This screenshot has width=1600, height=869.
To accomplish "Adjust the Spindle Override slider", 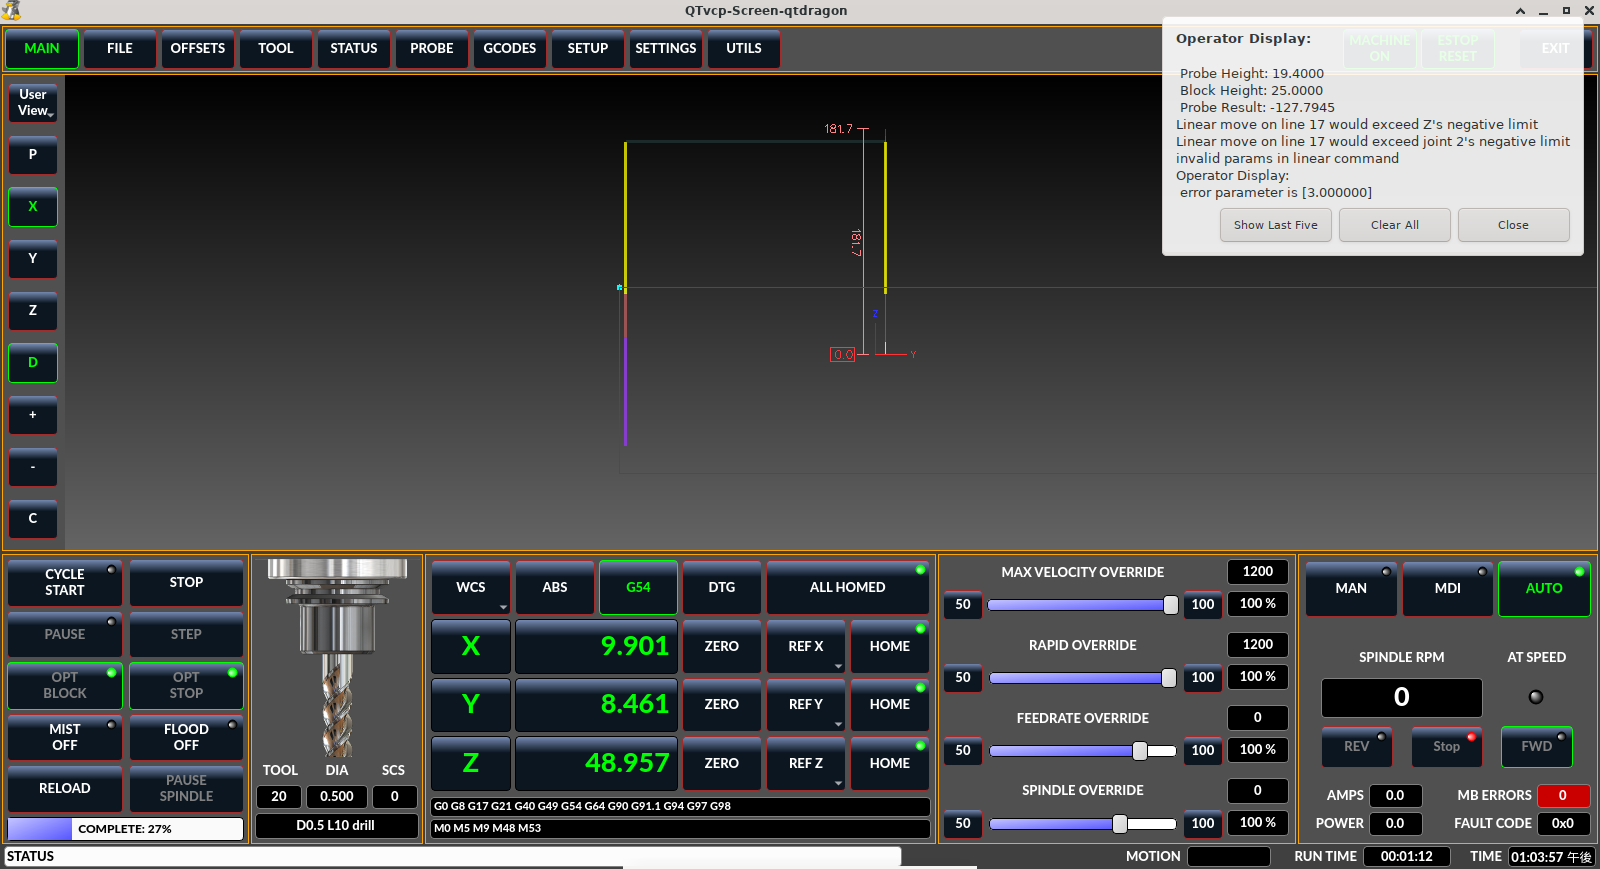I will coord(1083,824).
